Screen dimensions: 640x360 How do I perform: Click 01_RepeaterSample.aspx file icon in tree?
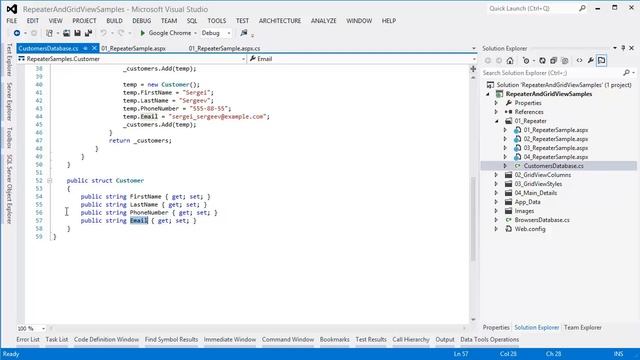517,130
